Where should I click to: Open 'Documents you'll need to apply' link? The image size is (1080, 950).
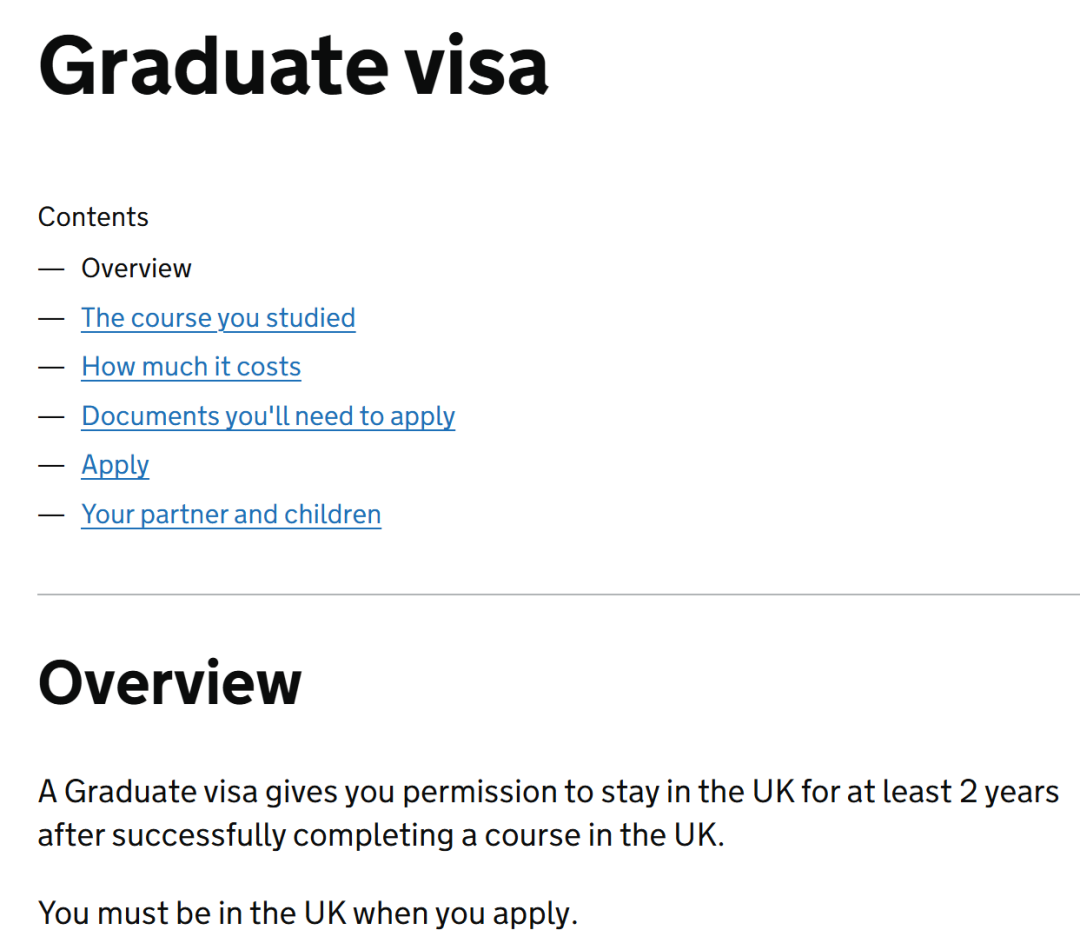pyautogui.click(x=269, y=416)
